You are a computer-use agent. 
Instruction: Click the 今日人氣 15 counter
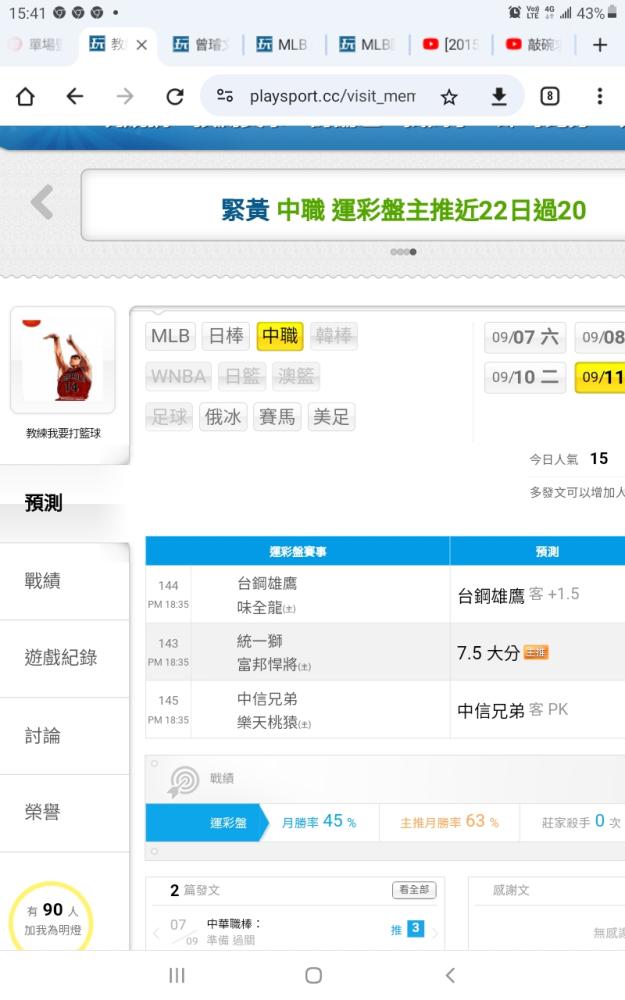[x=568, y=459]
